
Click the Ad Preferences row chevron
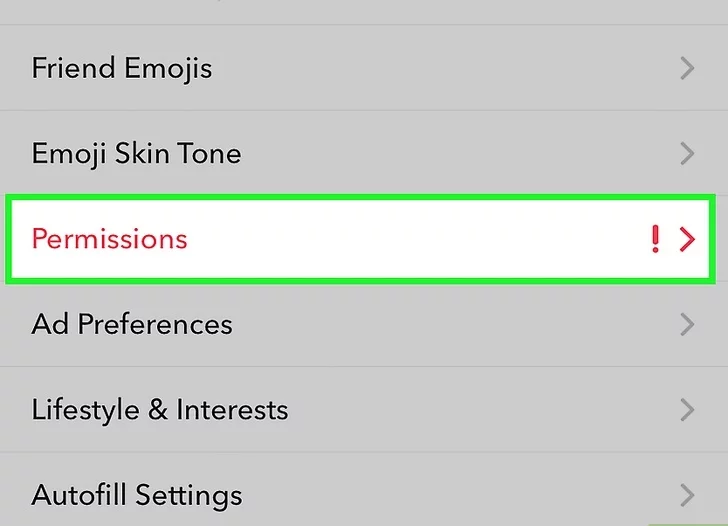[686, 324]
